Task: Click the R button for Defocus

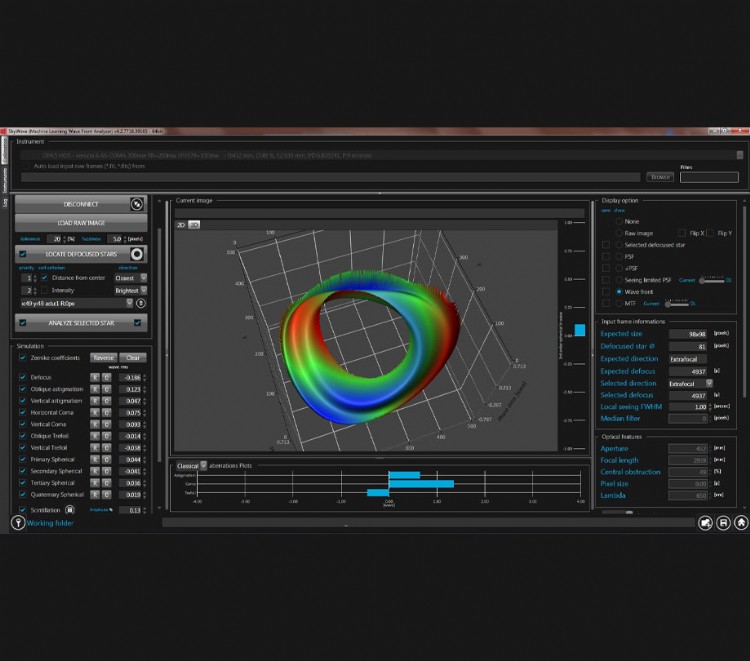Action: click(95, 377)
